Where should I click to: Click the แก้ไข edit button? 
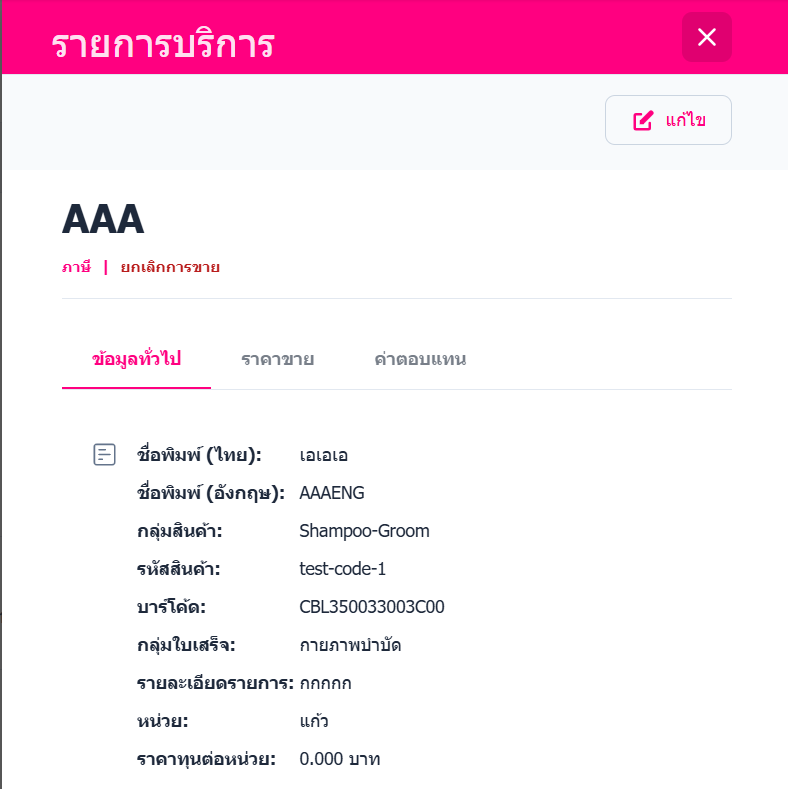[x=668, y=120]
